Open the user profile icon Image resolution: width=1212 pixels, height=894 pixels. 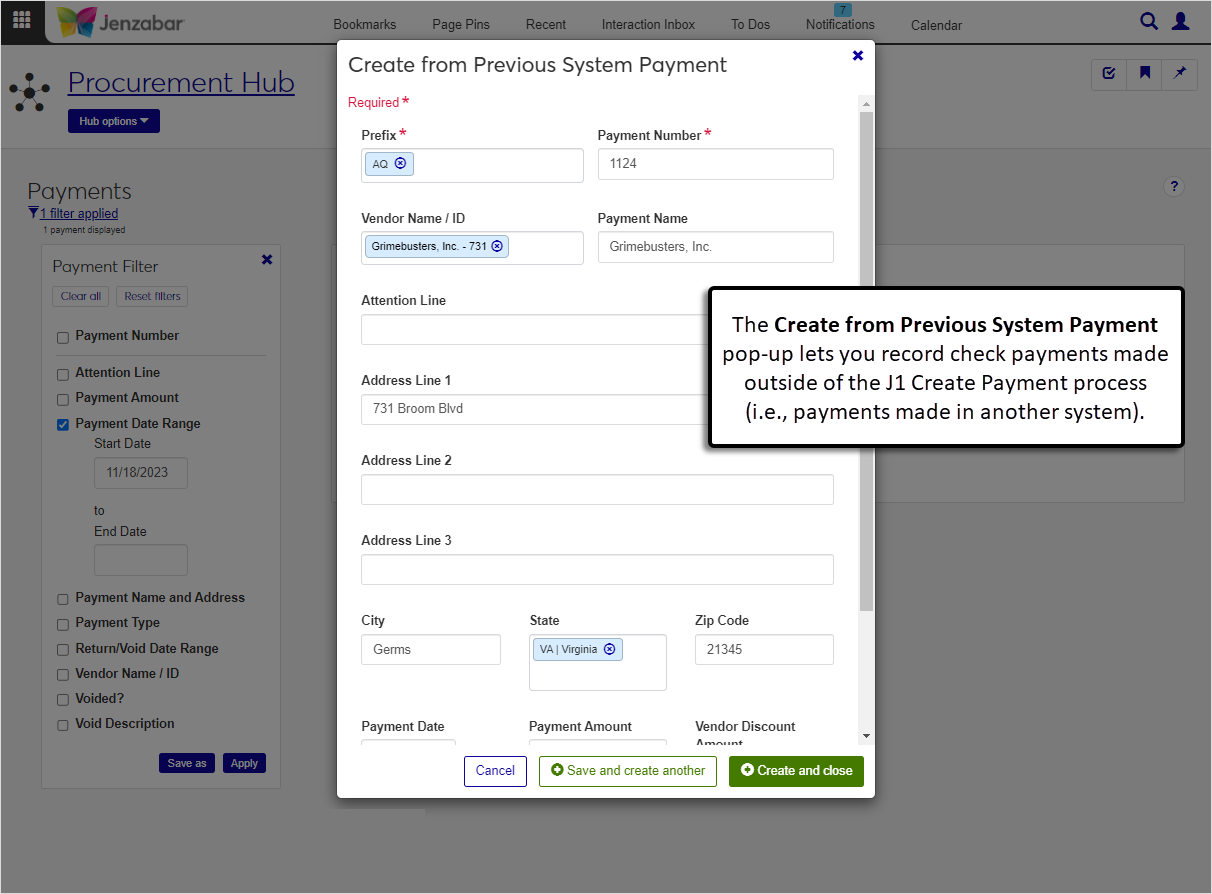(x=1181, y=21)
